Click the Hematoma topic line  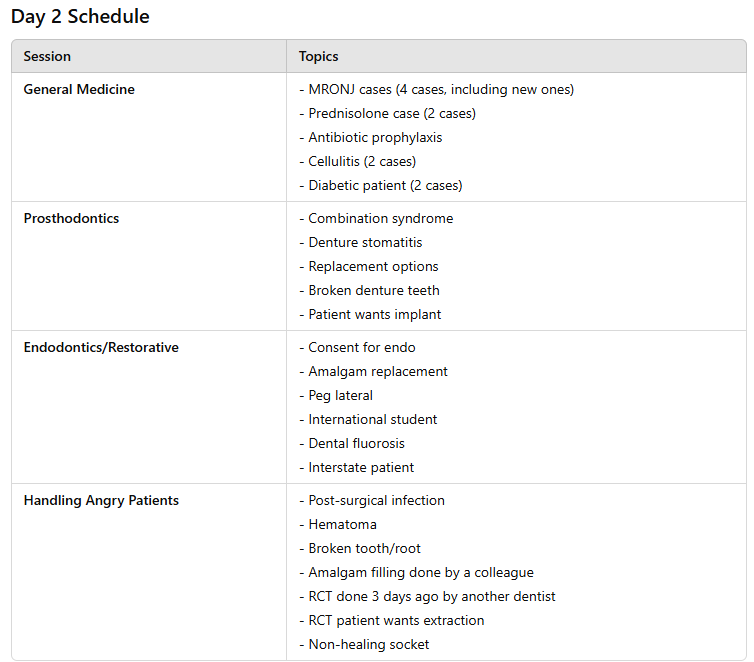click(338, 525)
